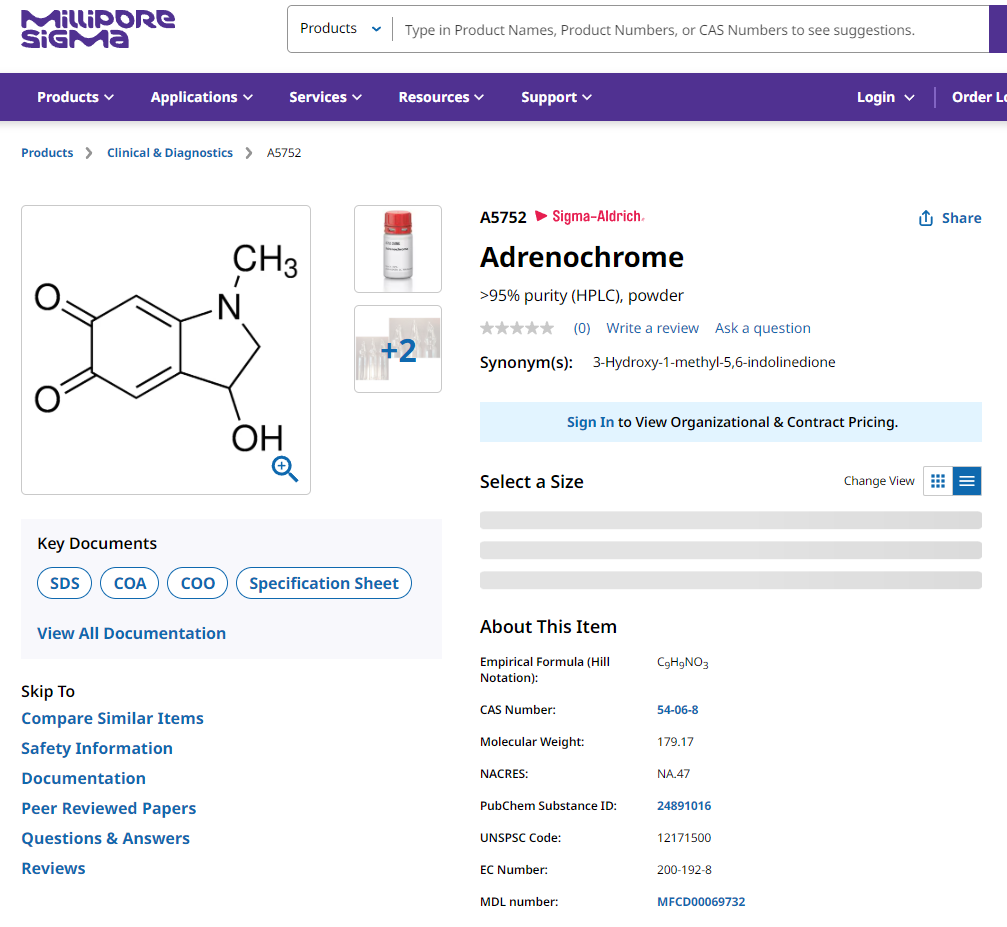Click the Adrenochrome product title
The height and width of the screenshot is (927, 1007).
coord(582,258)
